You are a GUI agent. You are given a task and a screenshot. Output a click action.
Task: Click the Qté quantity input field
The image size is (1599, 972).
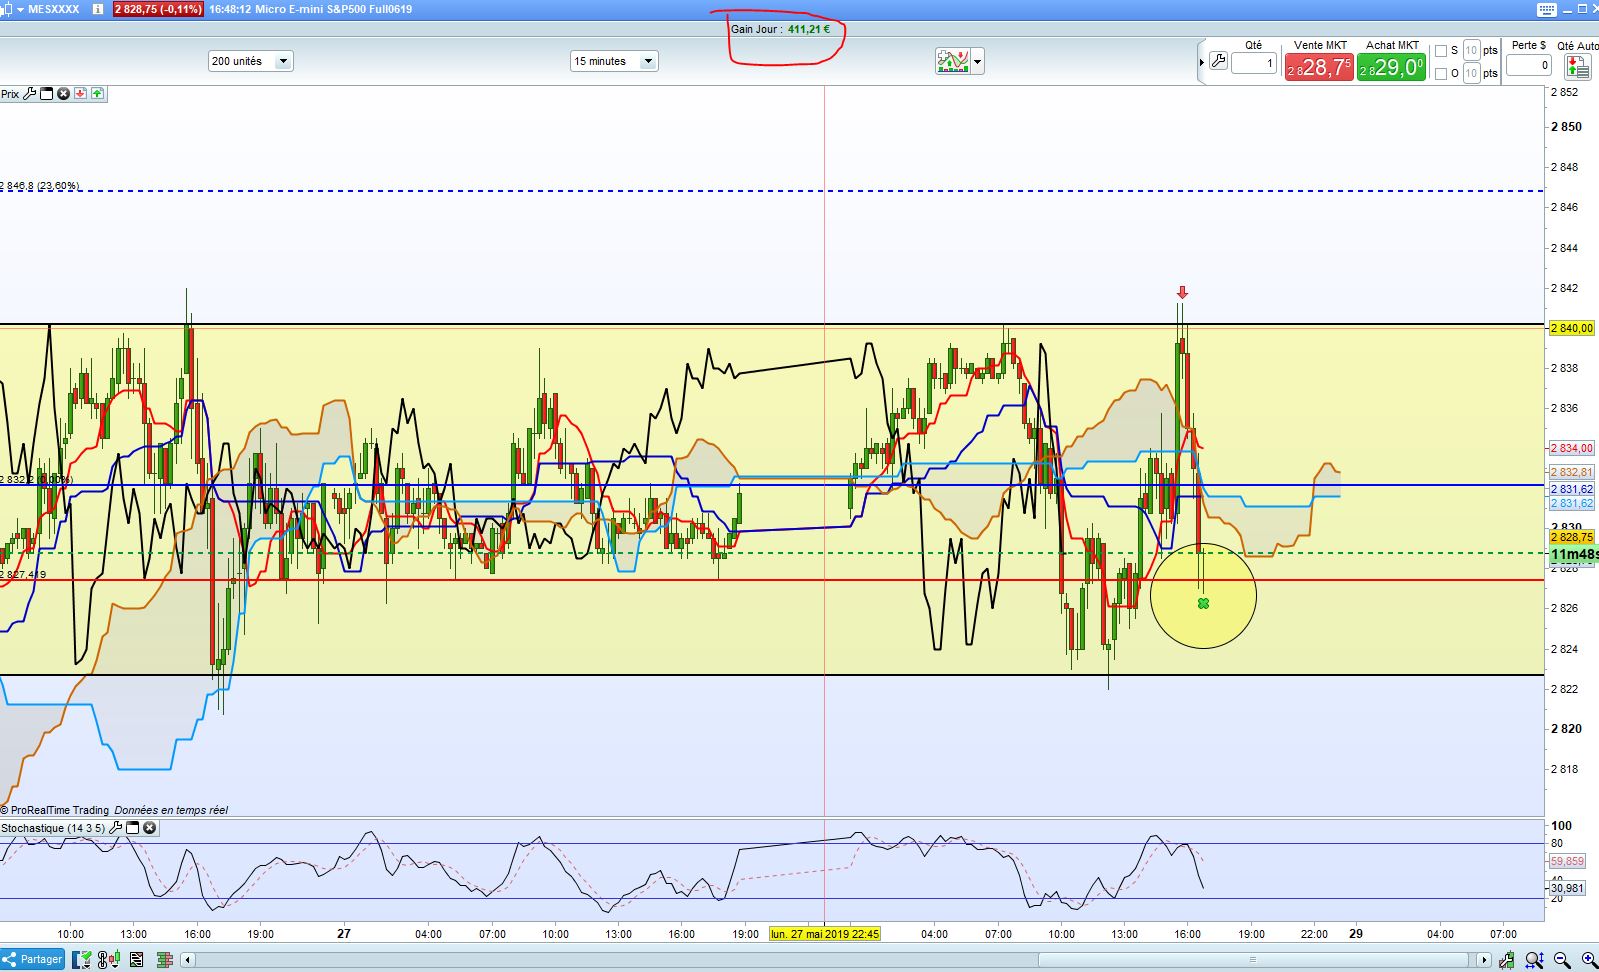tap(1254, 64)
